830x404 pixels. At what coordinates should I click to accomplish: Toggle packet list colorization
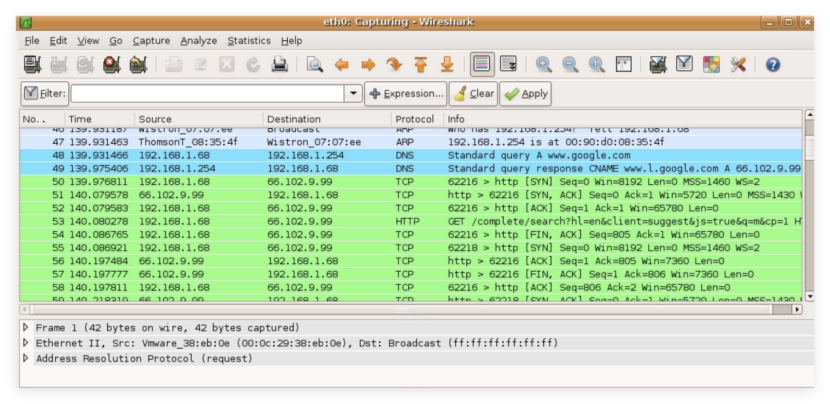pos(482,65)
